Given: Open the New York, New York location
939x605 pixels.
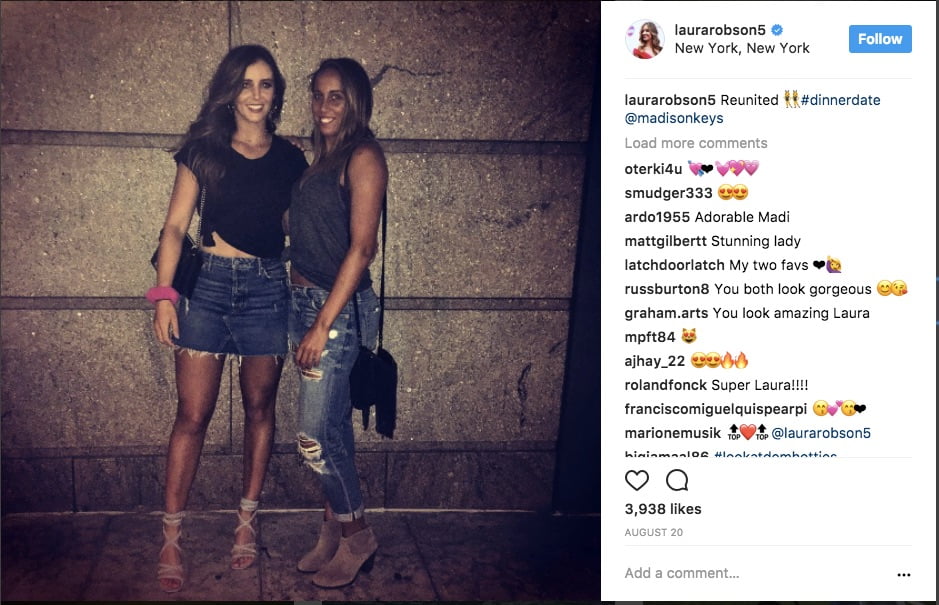Looking at the screenshot, I should pyautogui.click(x=742, y=48).
